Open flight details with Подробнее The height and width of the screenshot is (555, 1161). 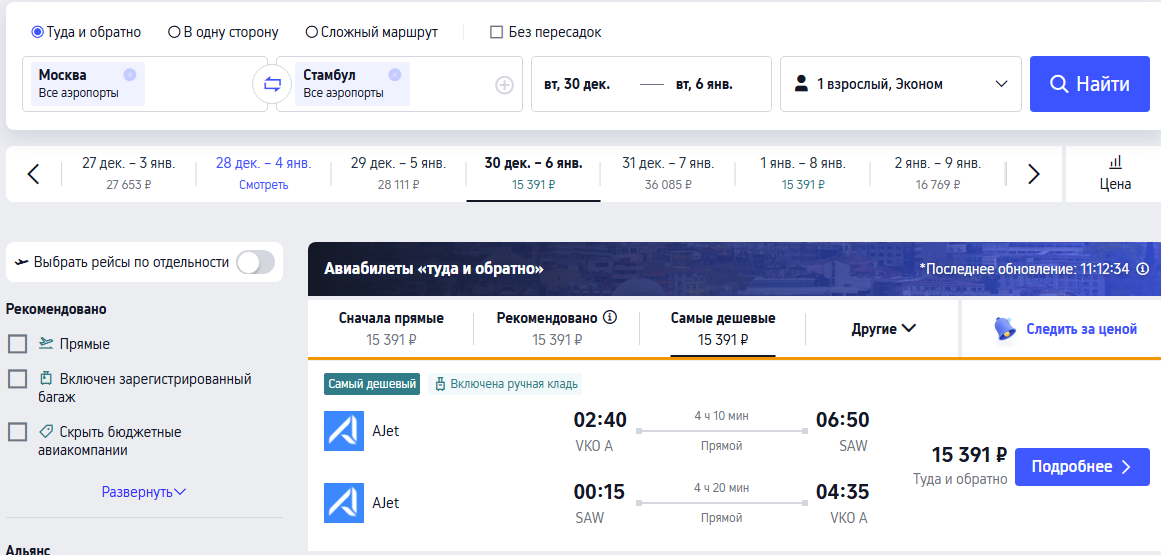[1082, 467]
